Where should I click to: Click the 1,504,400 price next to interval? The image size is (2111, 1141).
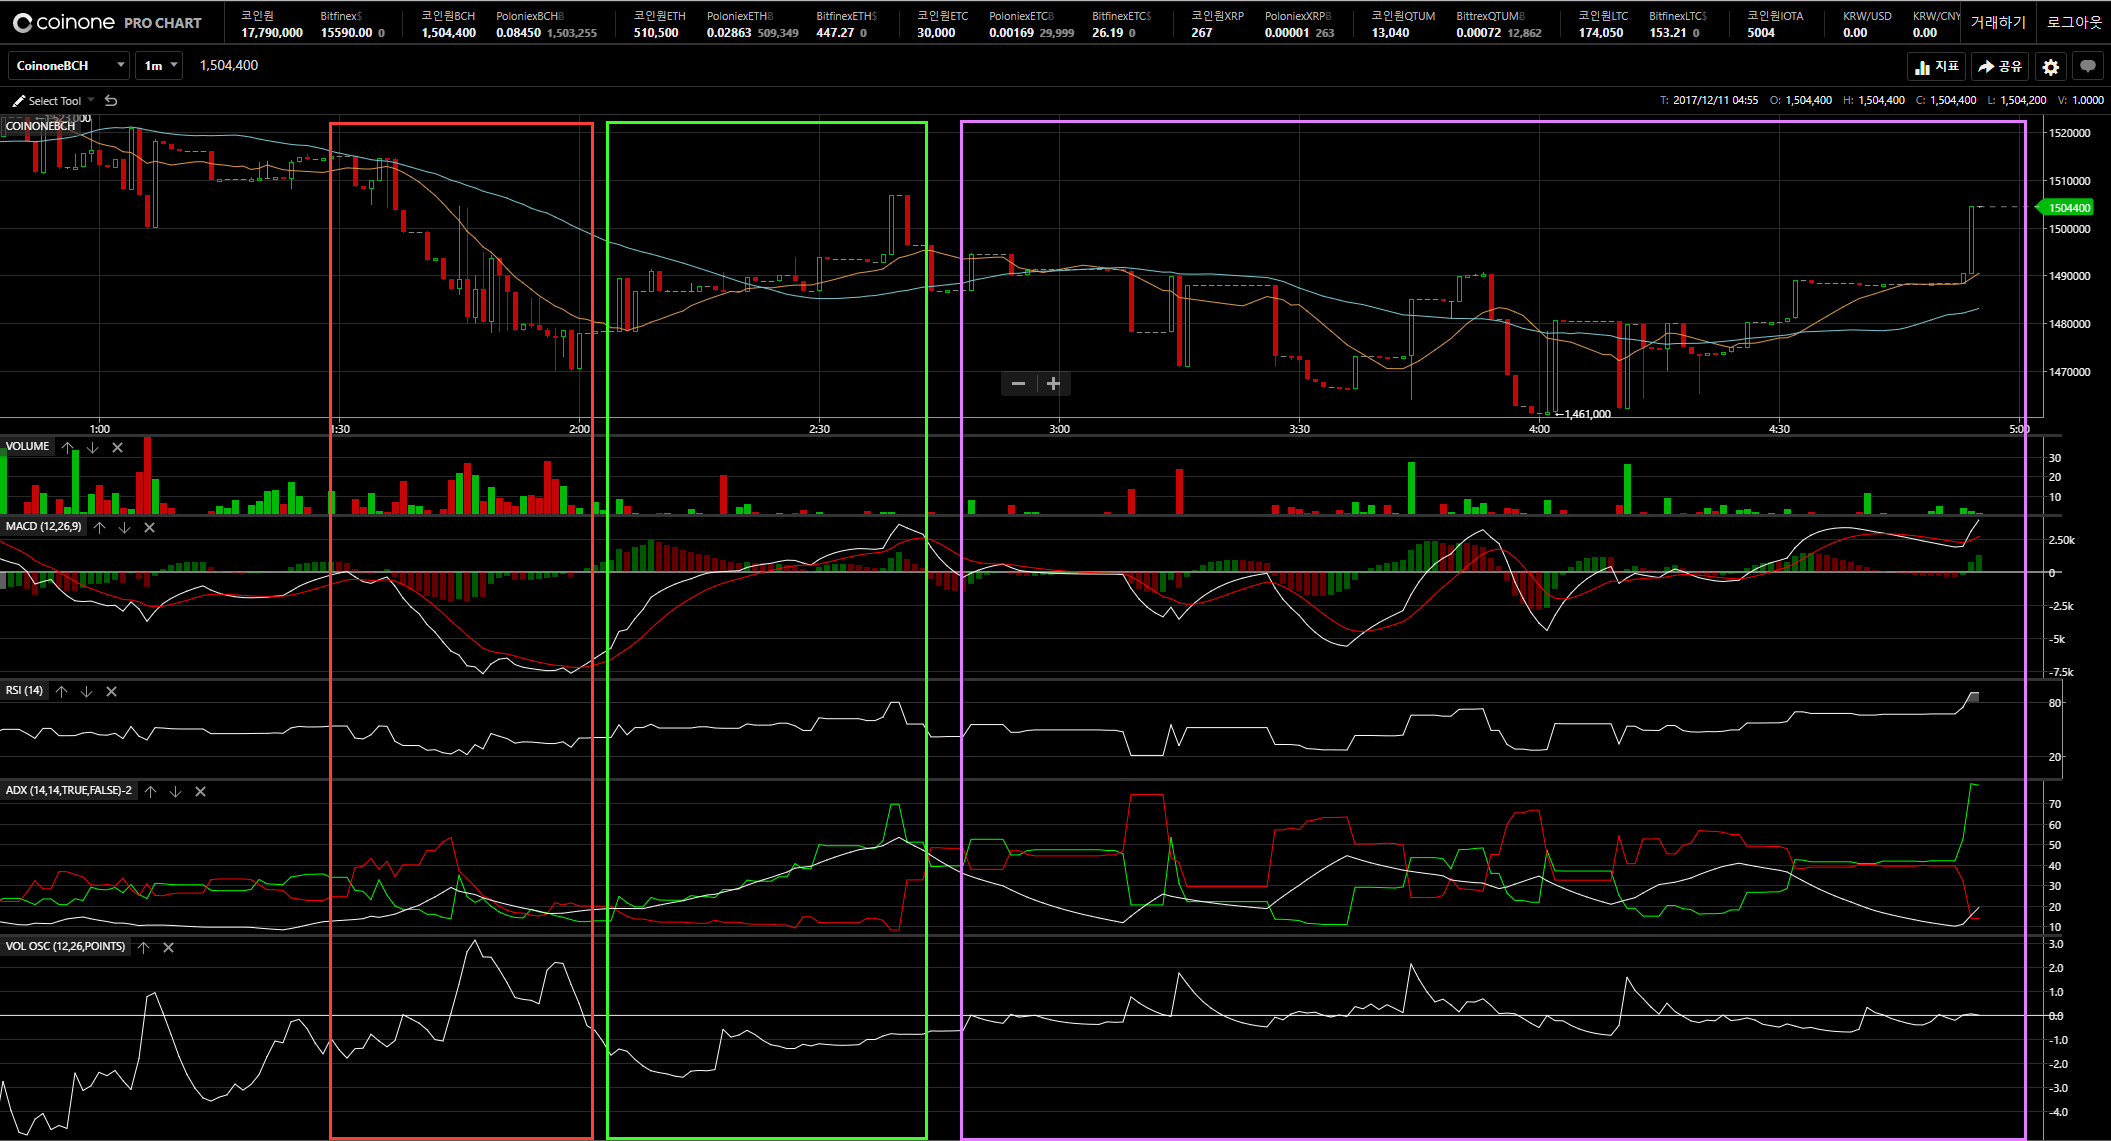pos(229,66)
